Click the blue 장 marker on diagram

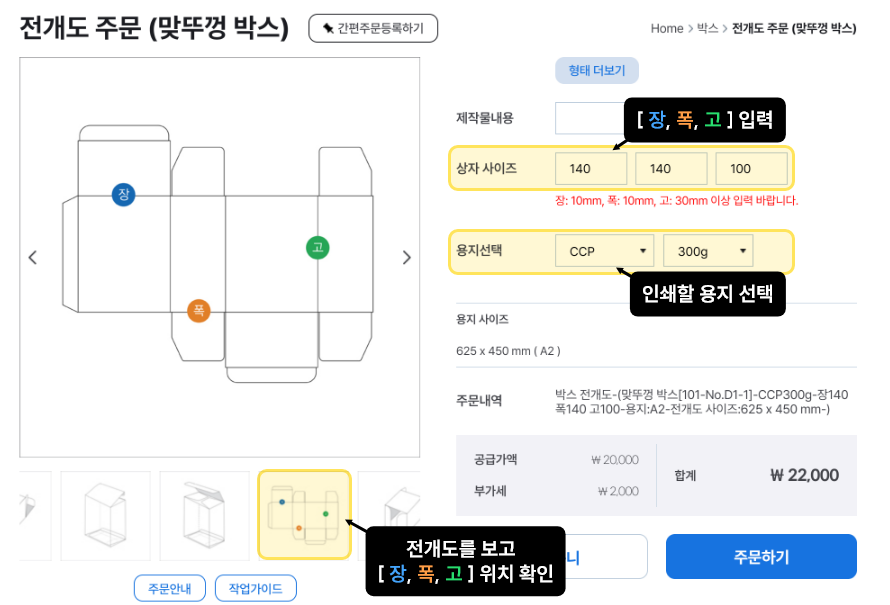point(123,195)
